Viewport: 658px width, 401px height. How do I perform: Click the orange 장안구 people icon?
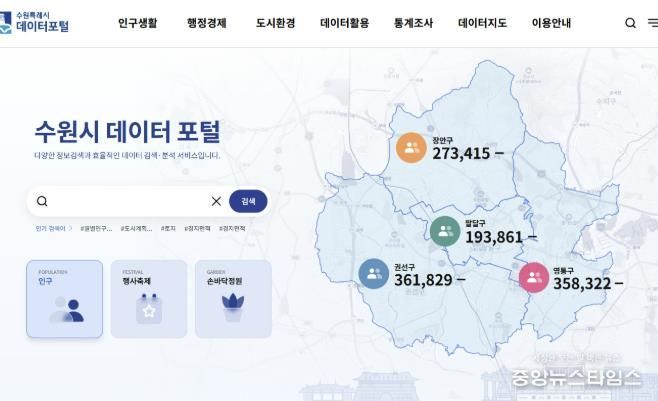(x=411, y=148)
